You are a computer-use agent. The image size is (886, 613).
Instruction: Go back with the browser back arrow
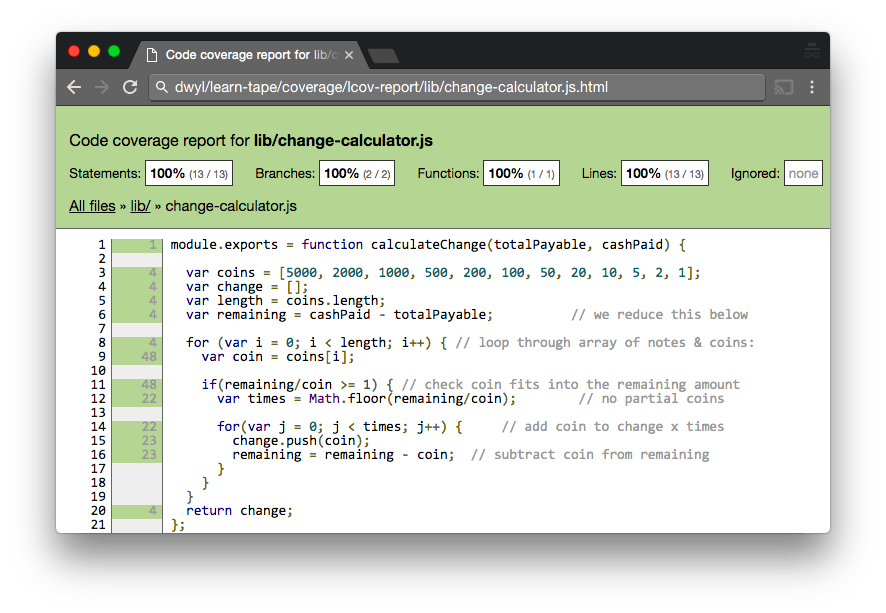(x=74, y=87)
